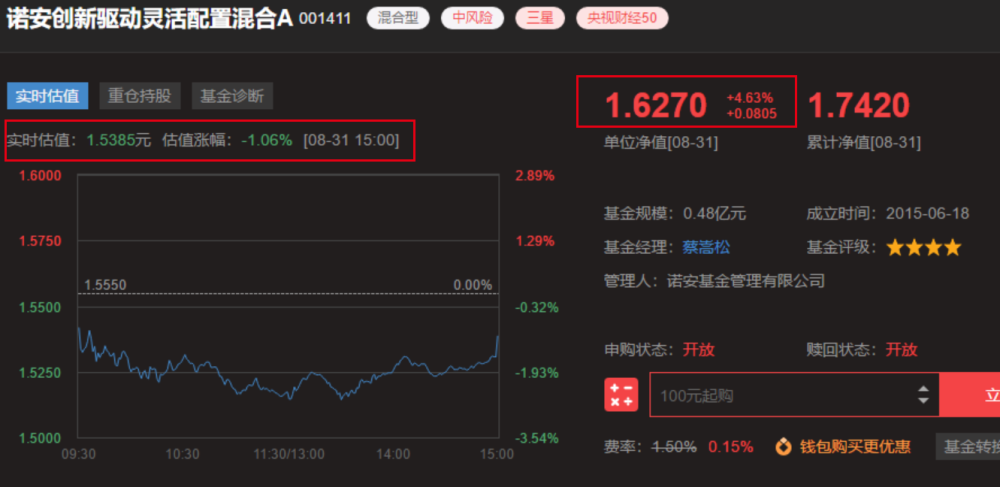Click the wallet purchase discount icon

(x=784, y=447)
